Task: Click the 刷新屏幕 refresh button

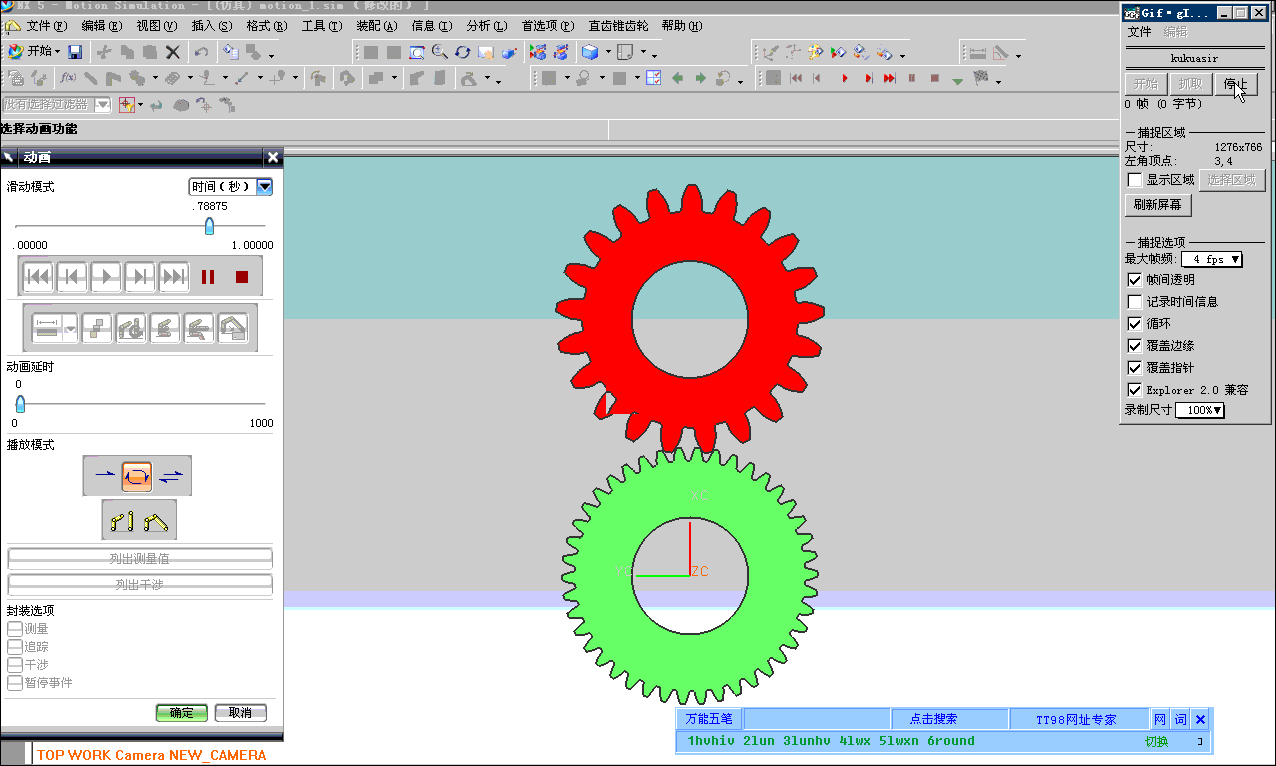Action: 1158,205
